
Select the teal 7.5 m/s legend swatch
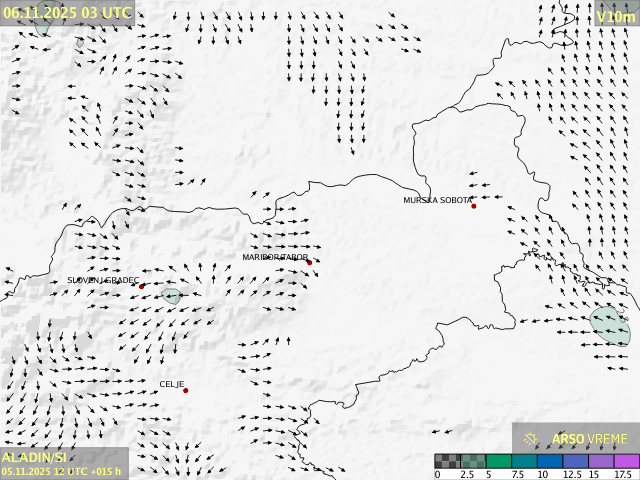coord(526,461)
